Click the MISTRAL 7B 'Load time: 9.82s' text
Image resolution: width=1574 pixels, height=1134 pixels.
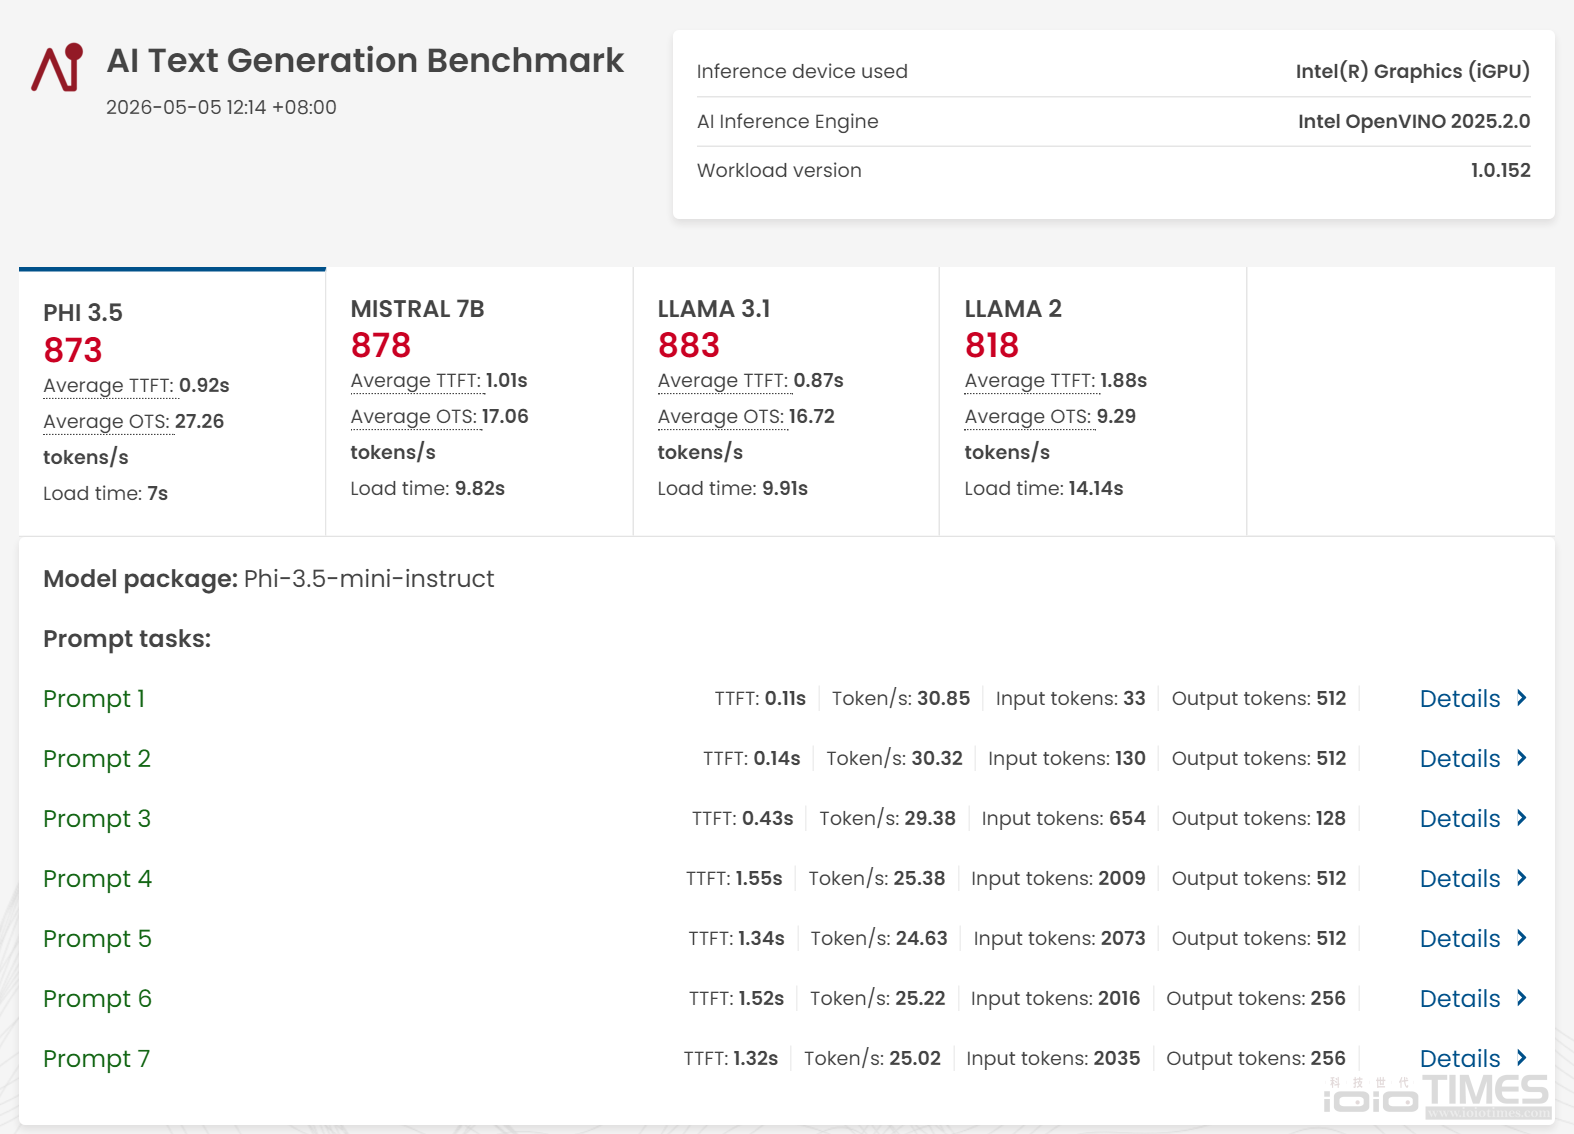click(428, 488)
